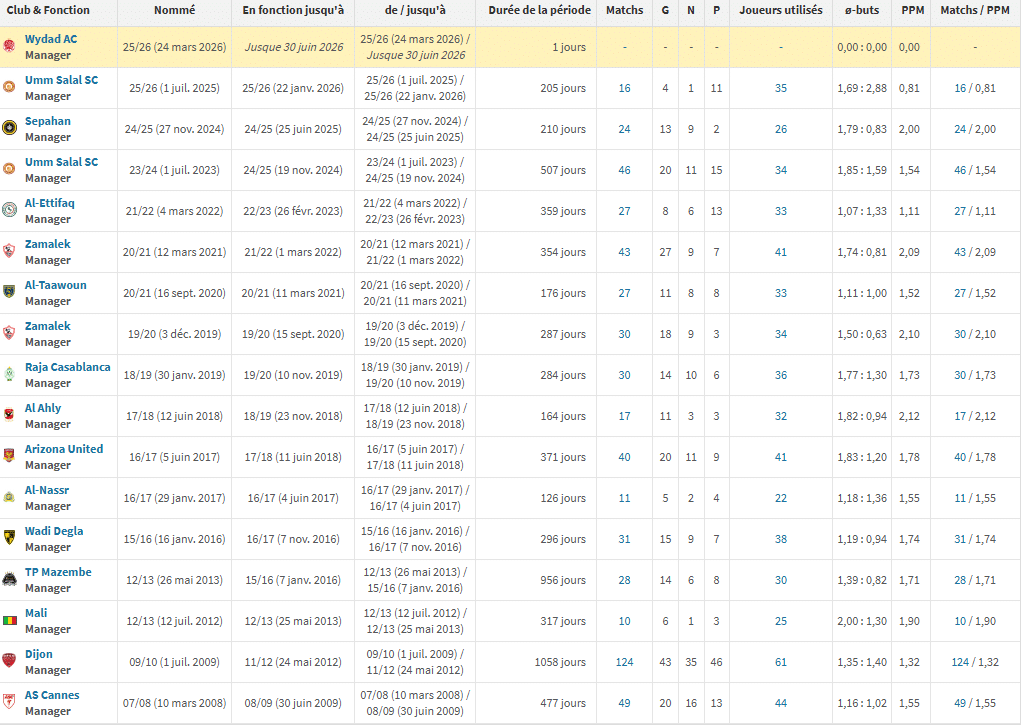Screen dimensions: 1021x725
Task: Click the "Club & Fonction" column header
Action: click(48, 10)
